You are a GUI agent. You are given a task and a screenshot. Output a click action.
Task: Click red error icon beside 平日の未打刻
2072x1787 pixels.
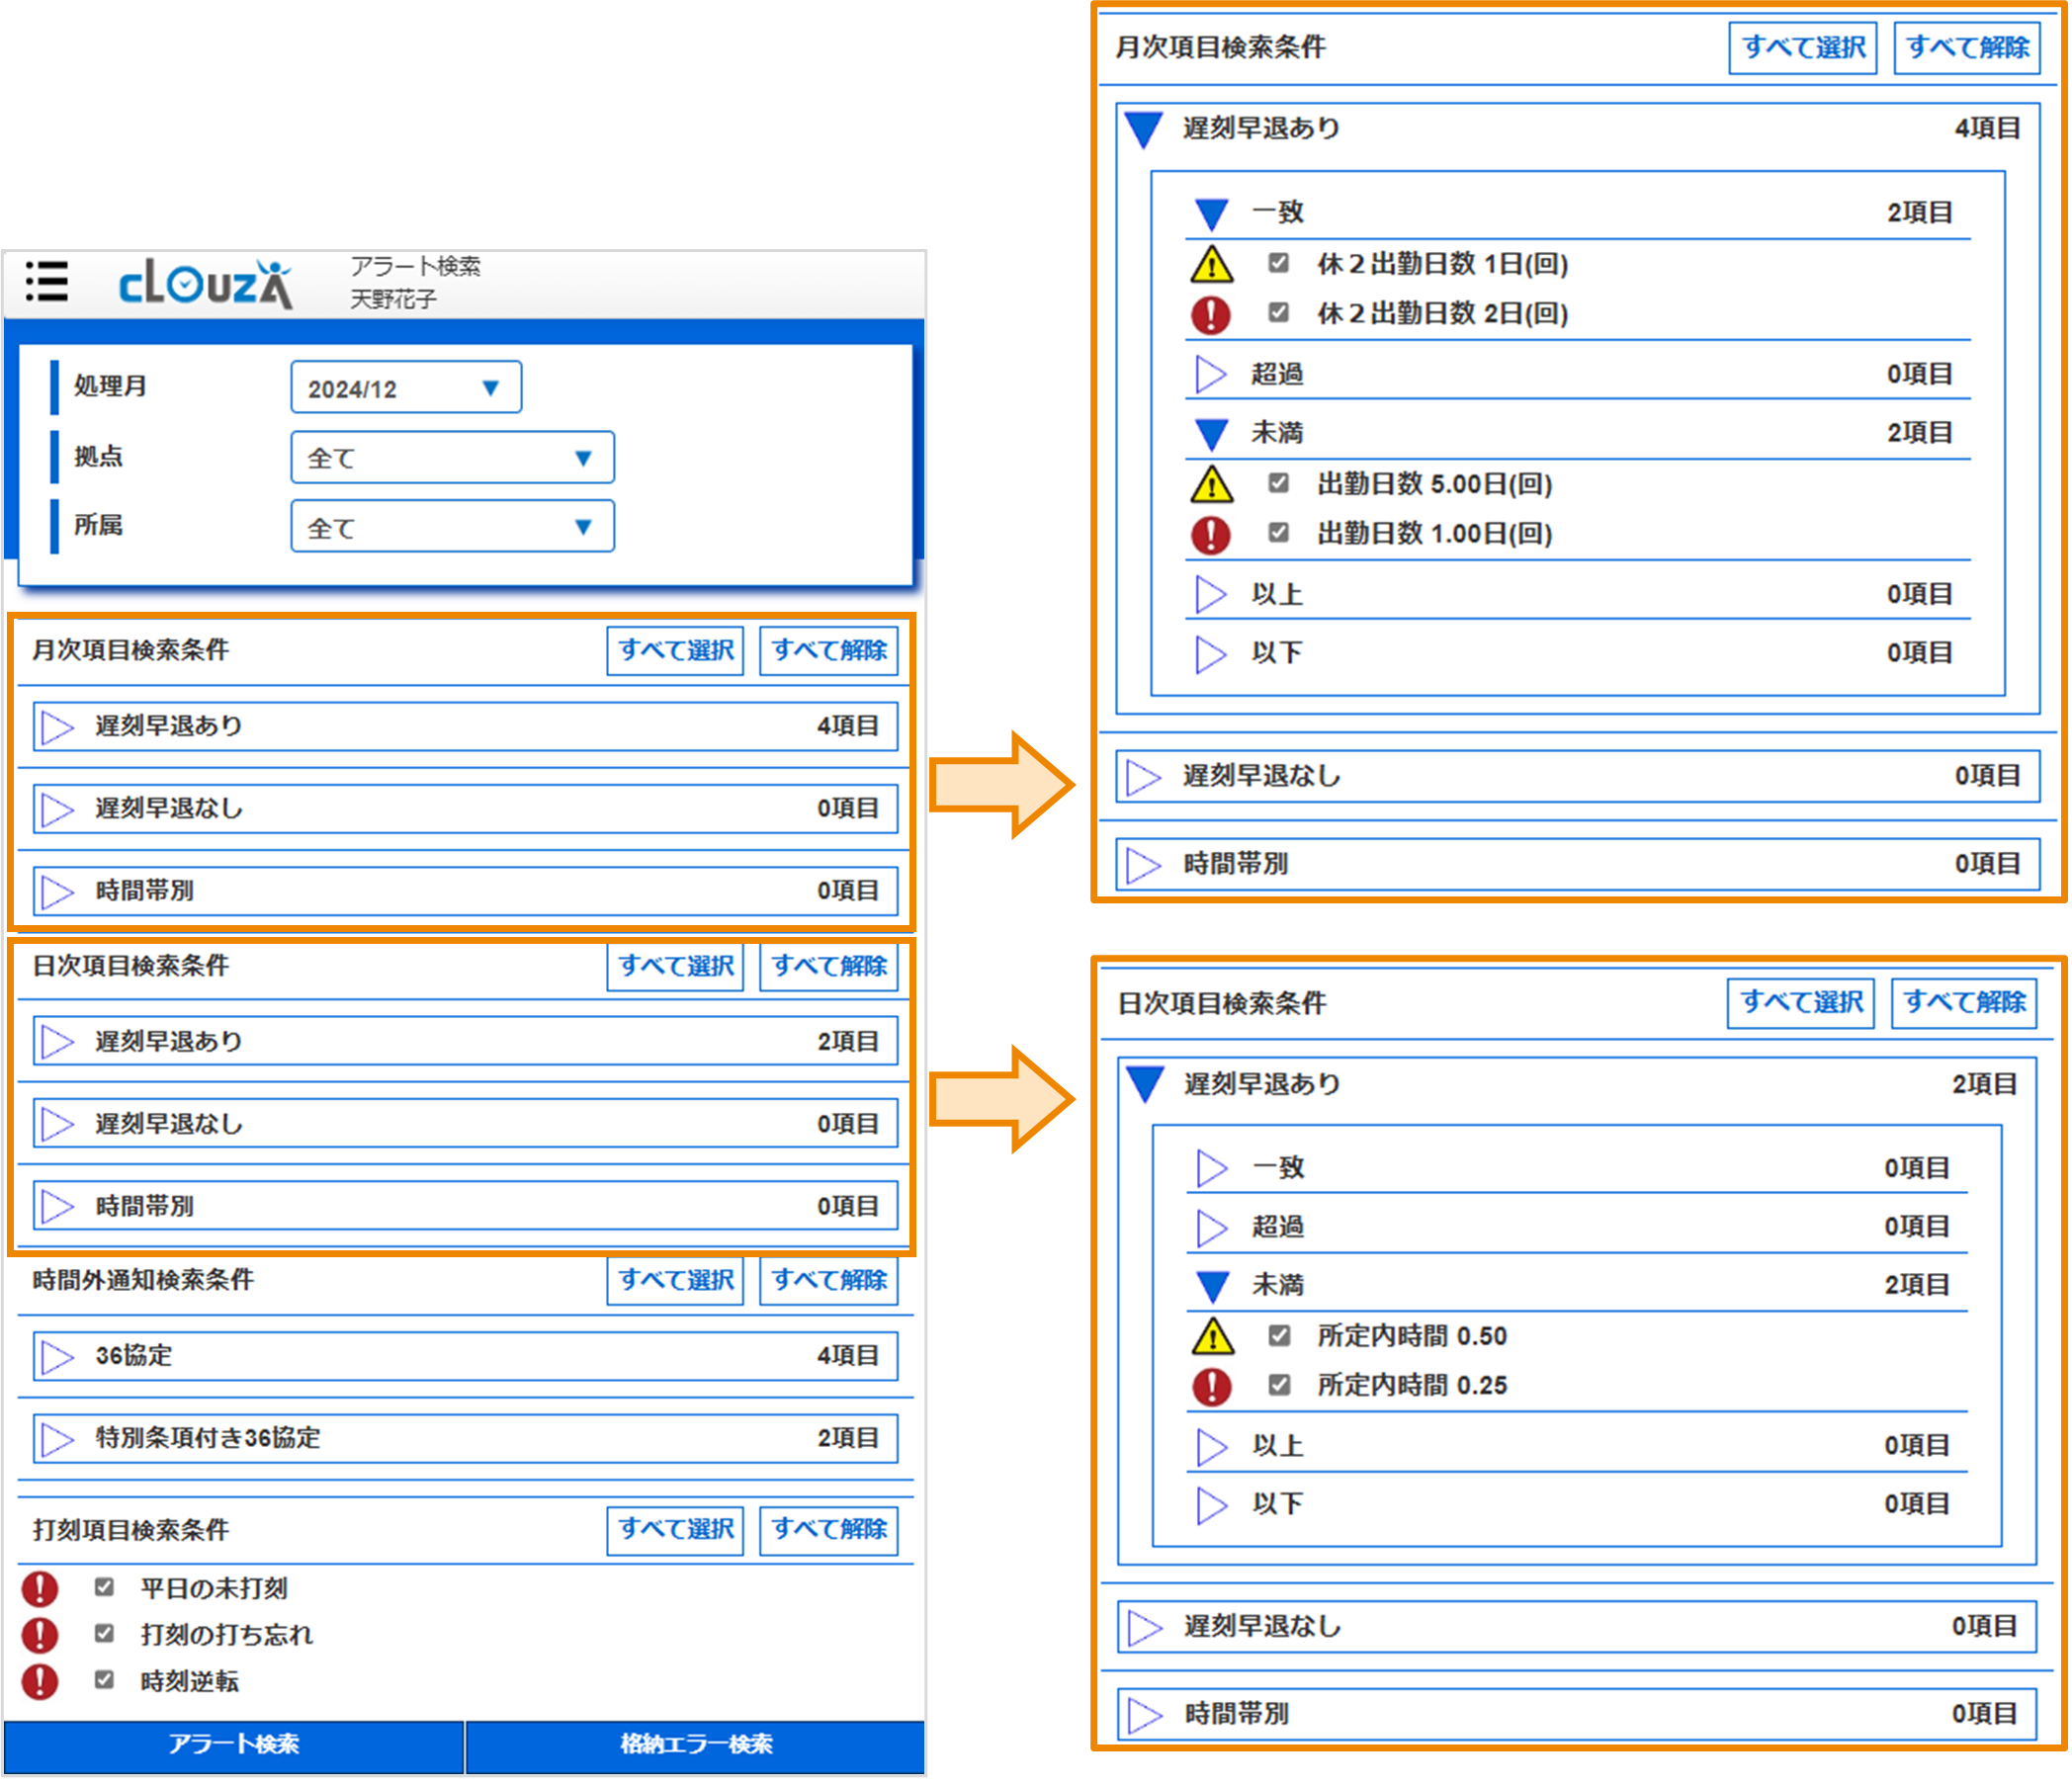[x=40, y=1588]
